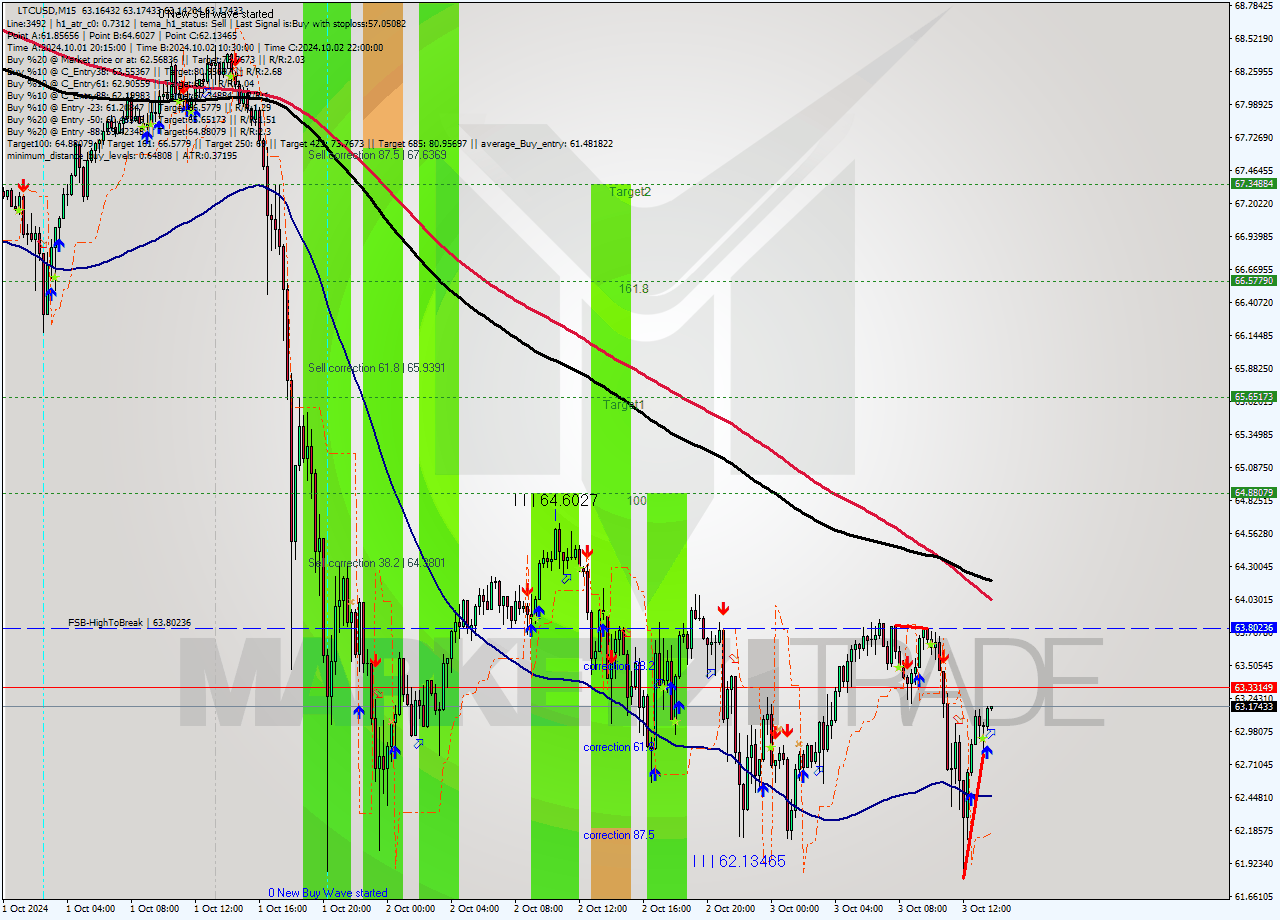Click the 62.18575 price scale value
1280x920 pixels.
[x=1254, y=831]
